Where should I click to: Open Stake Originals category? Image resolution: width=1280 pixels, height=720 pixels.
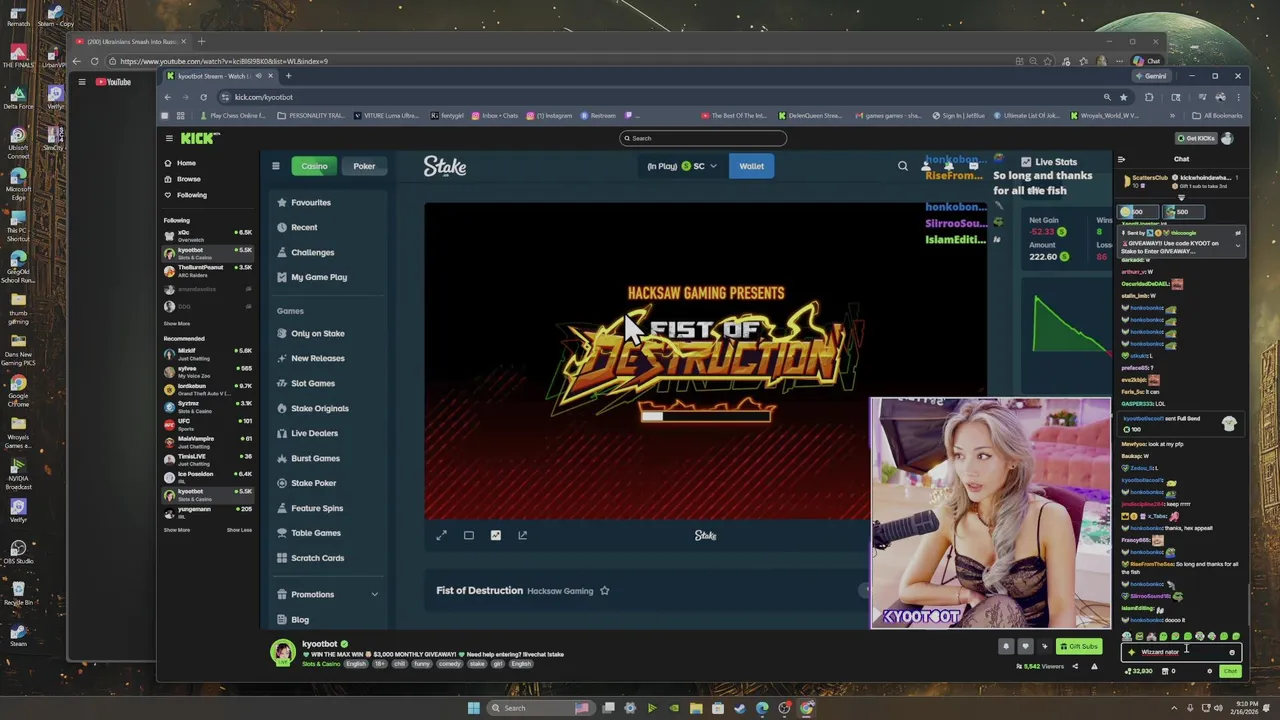[x=313, y=408]
